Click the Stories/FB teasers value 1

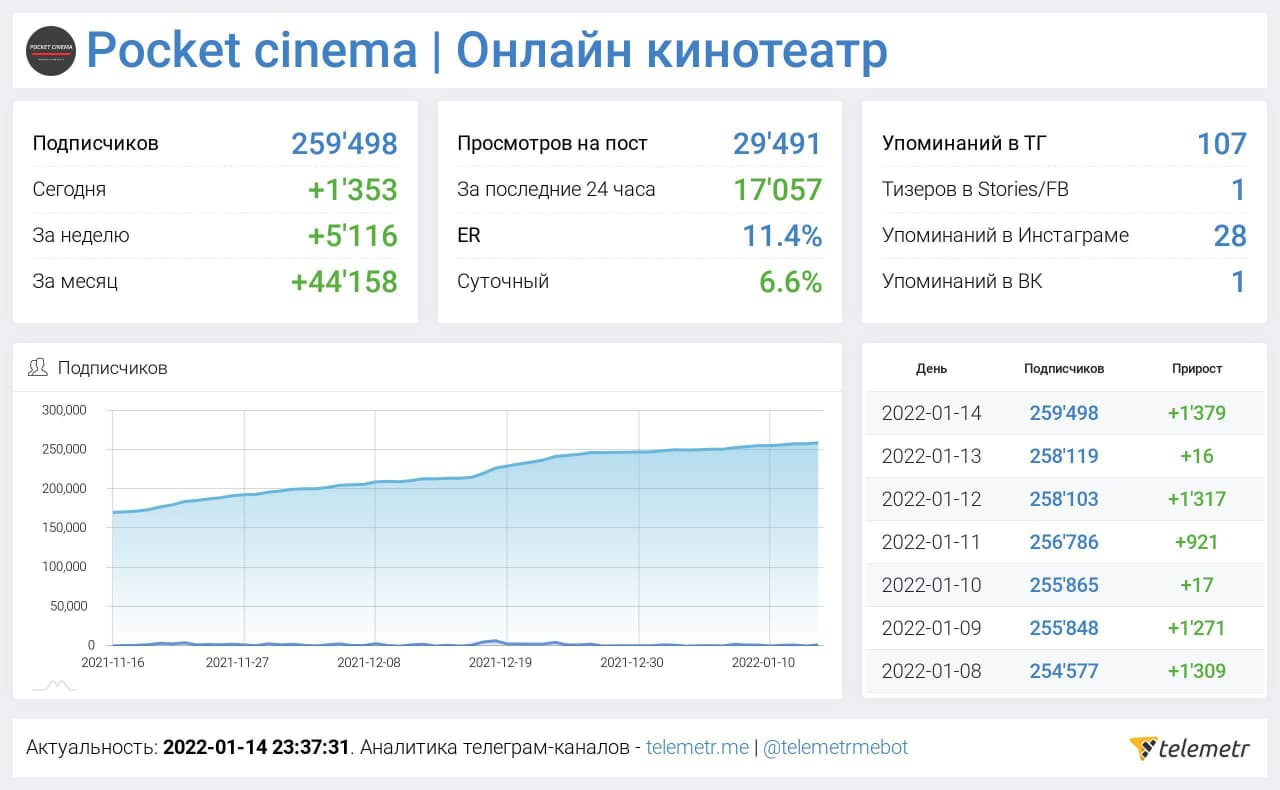pyautogui.click(x=1239, y=190)
